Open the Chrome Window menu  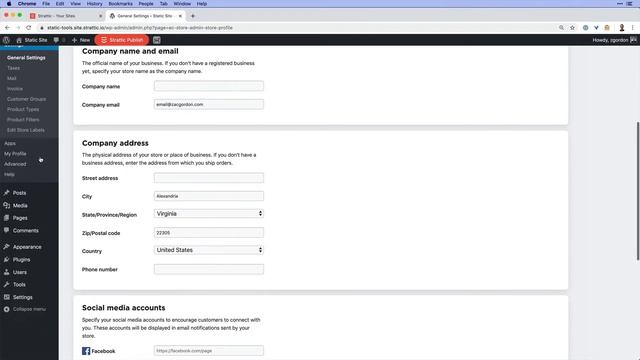(182, 4)
